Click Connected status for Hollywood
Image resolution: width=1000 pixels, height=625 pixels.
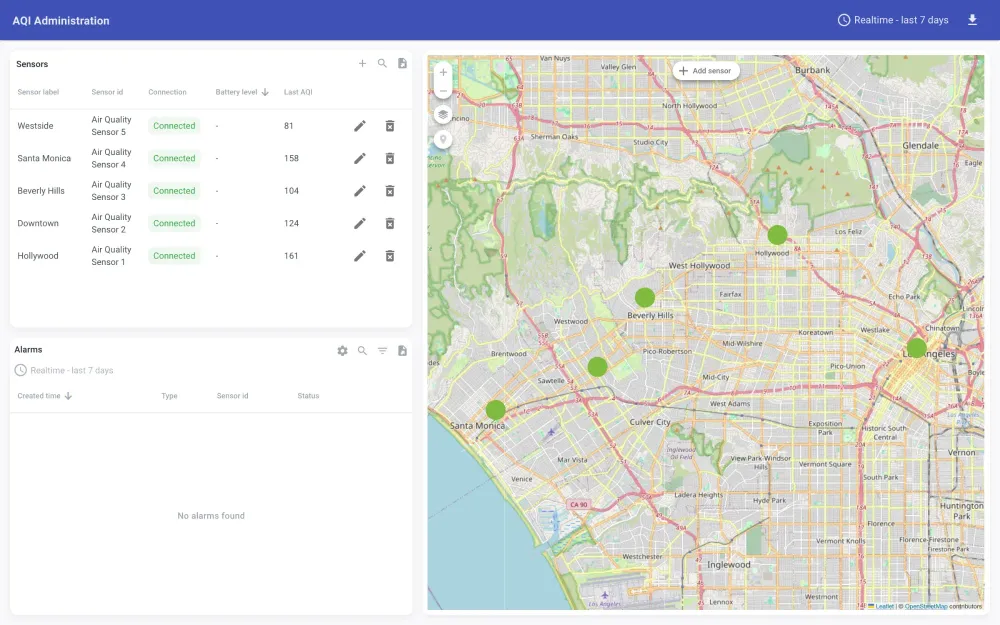(x=174, y=256)
